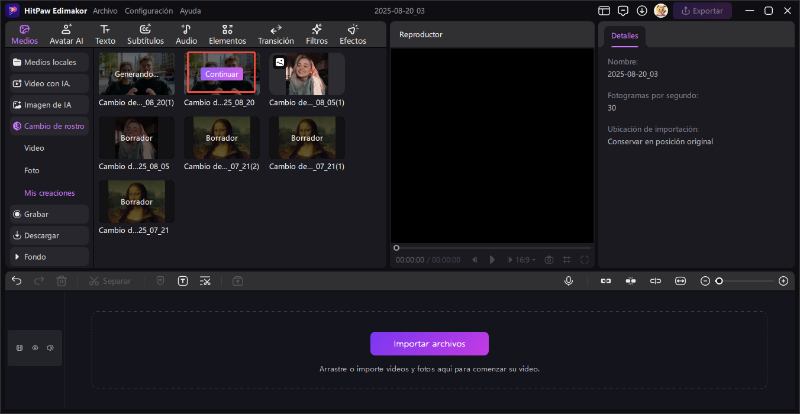
Task: Click the Continuar button on the thumbnail
Action: coord(221,74)
